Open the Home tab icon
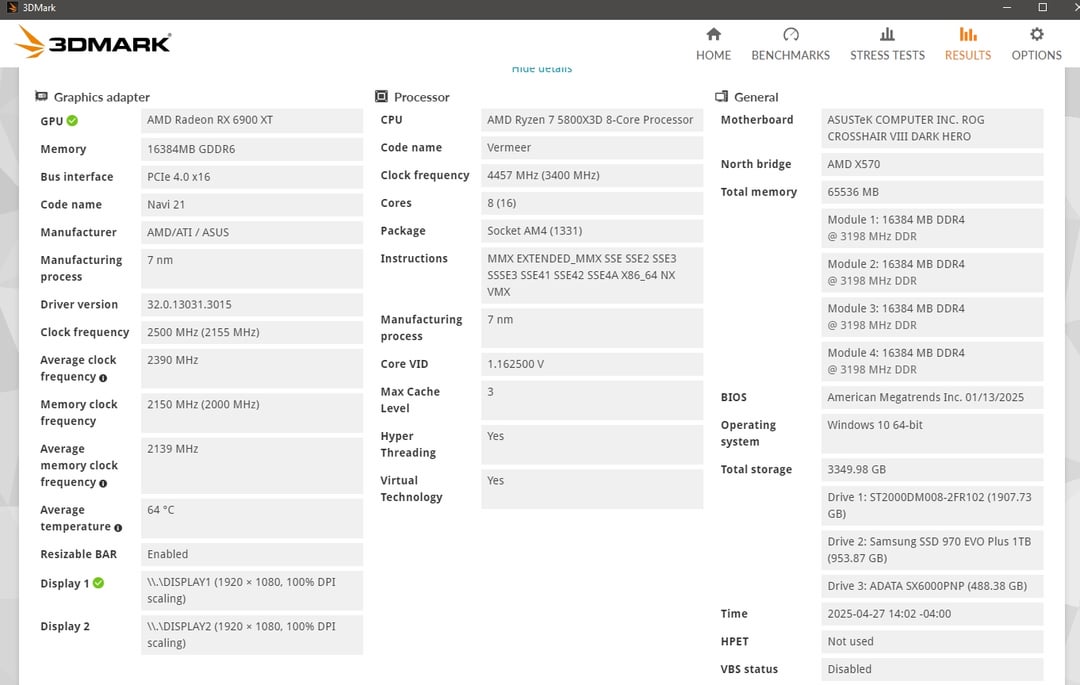 (x=714, y=34)
